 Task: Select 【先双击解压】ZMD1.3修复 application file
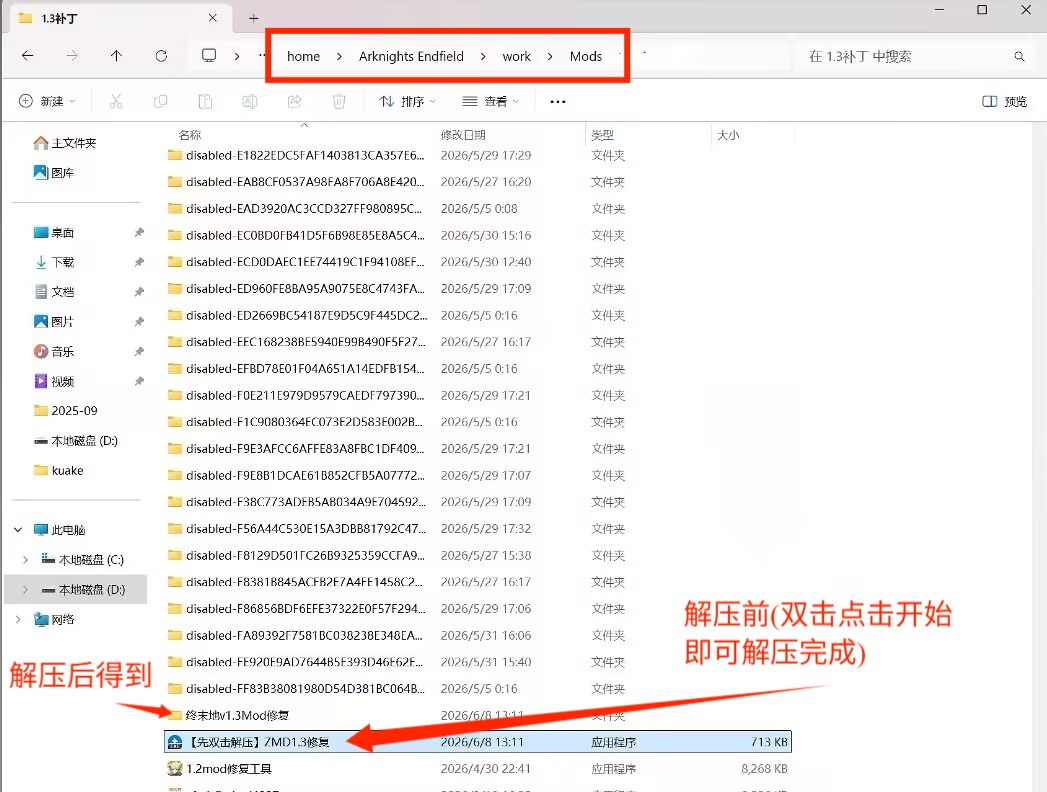tap(477, 742)
